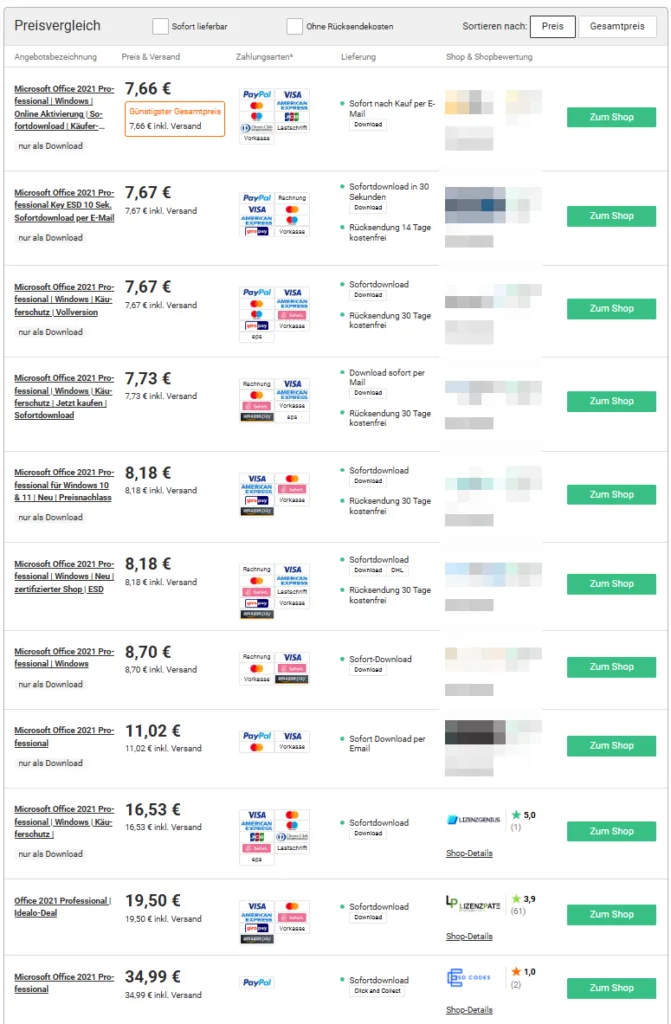Sort offers by 'Gesamtpreis'

[x=617, y=26]
